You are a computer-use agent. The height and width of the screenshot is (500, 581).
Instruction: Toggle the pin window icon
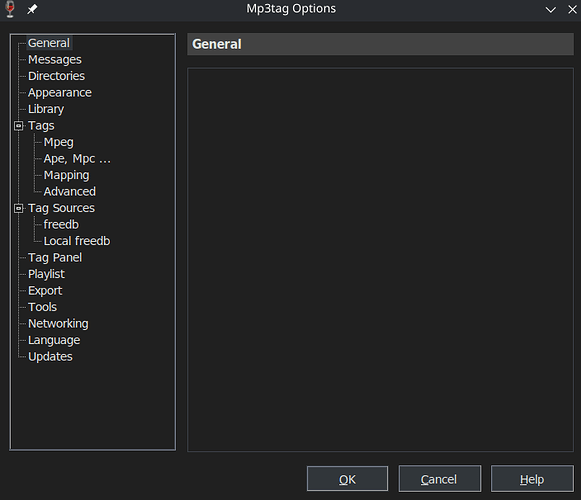point(32,9)
